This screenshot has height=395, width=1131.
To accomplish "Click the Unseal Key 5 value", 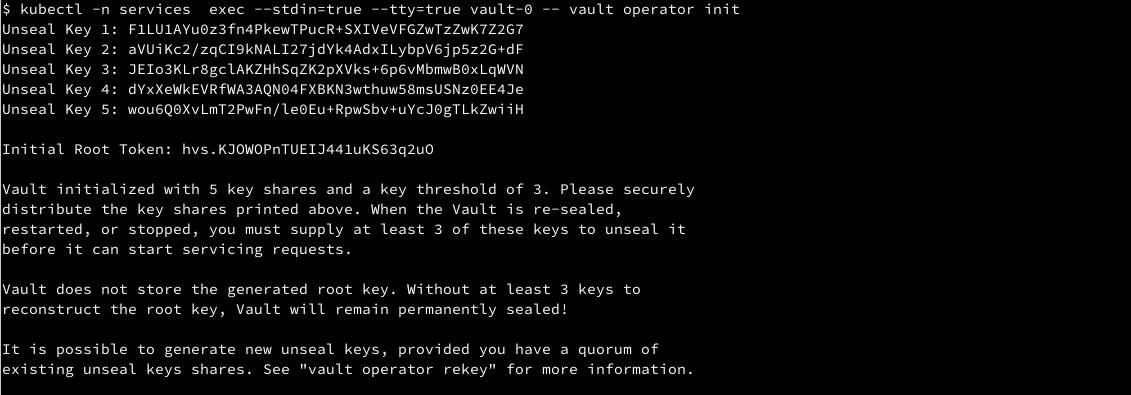I will click(x=326, y=110).
